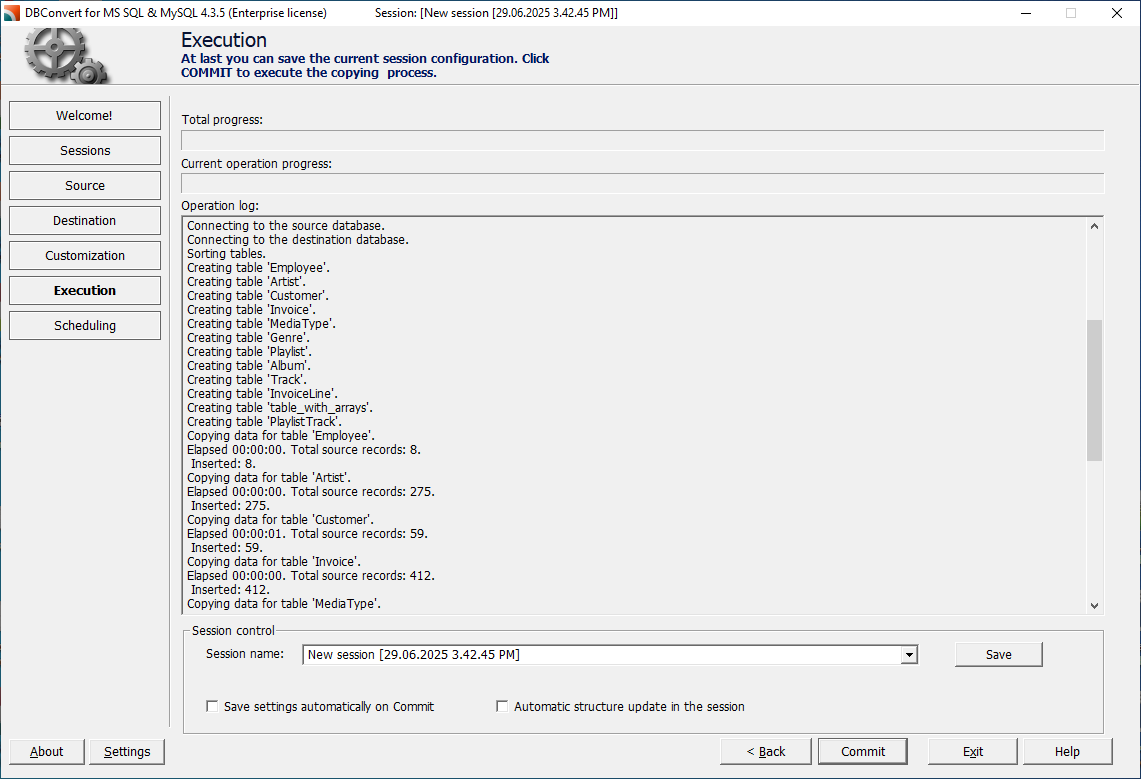Image resolution: width=1141 pixels, height=779 pixels.
Task: Open the Session name dropdown list
Action: pos(908,654)
